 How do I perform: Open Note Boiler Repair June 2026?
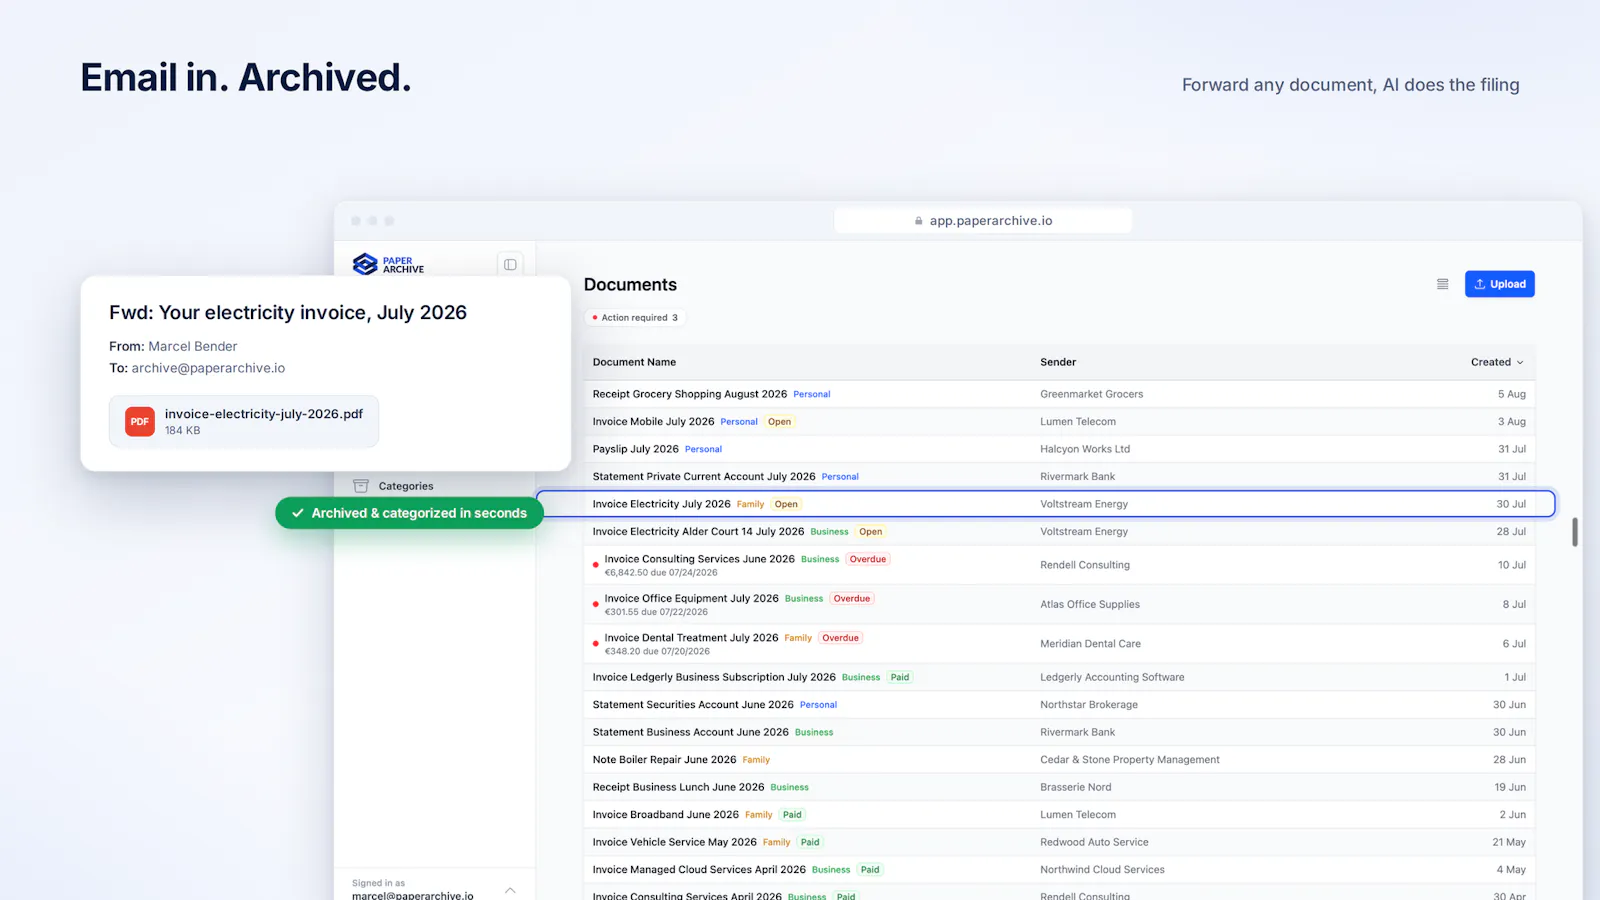tap(664, 760)
